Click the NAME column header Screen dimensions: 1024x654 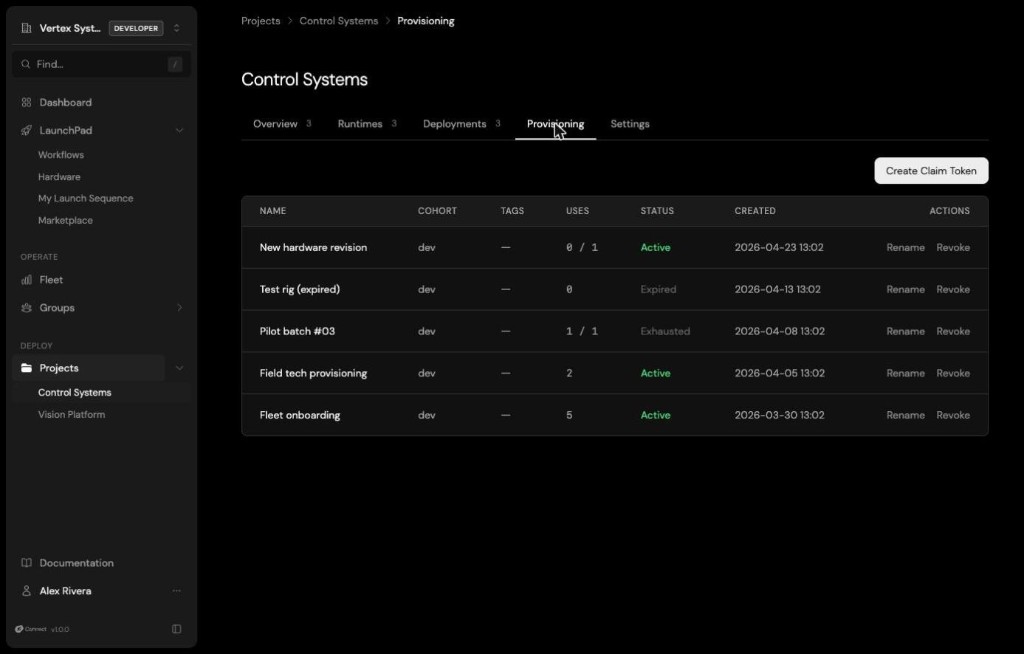(x=273, y=211)
